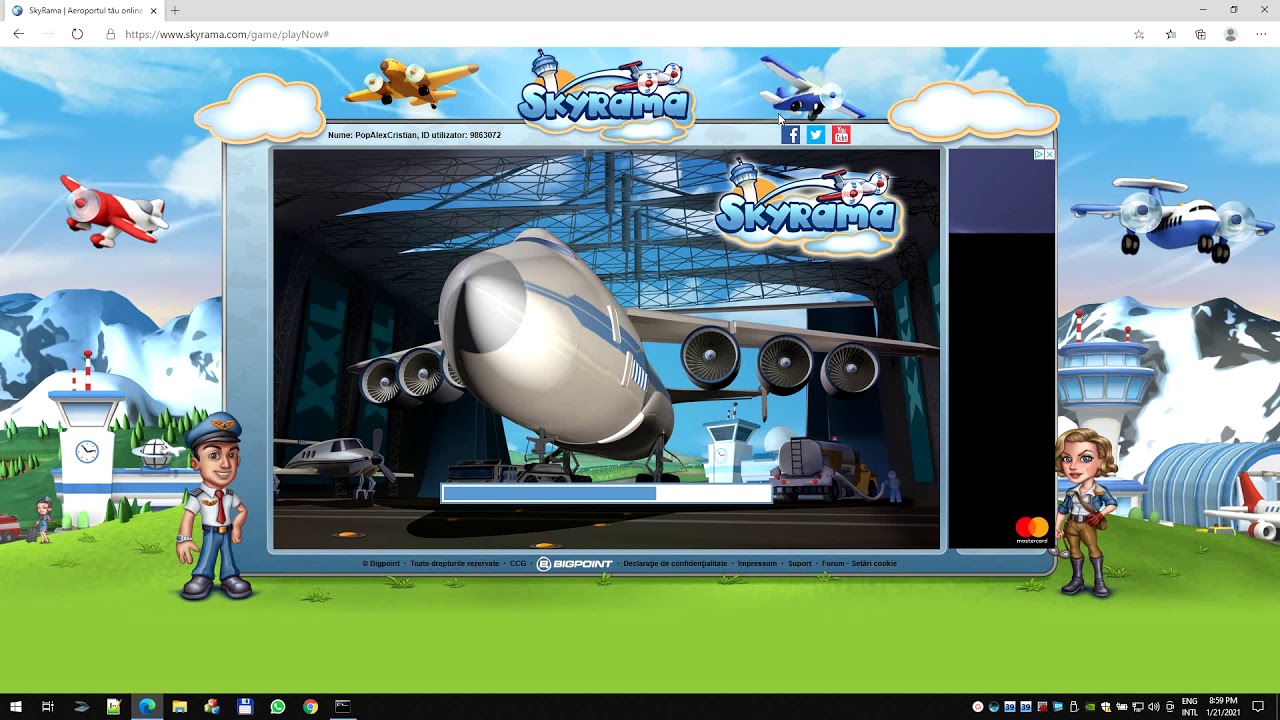Screen dimensions: 1280x720
Task: Click the game loading screen image
Action: [606, 350]
